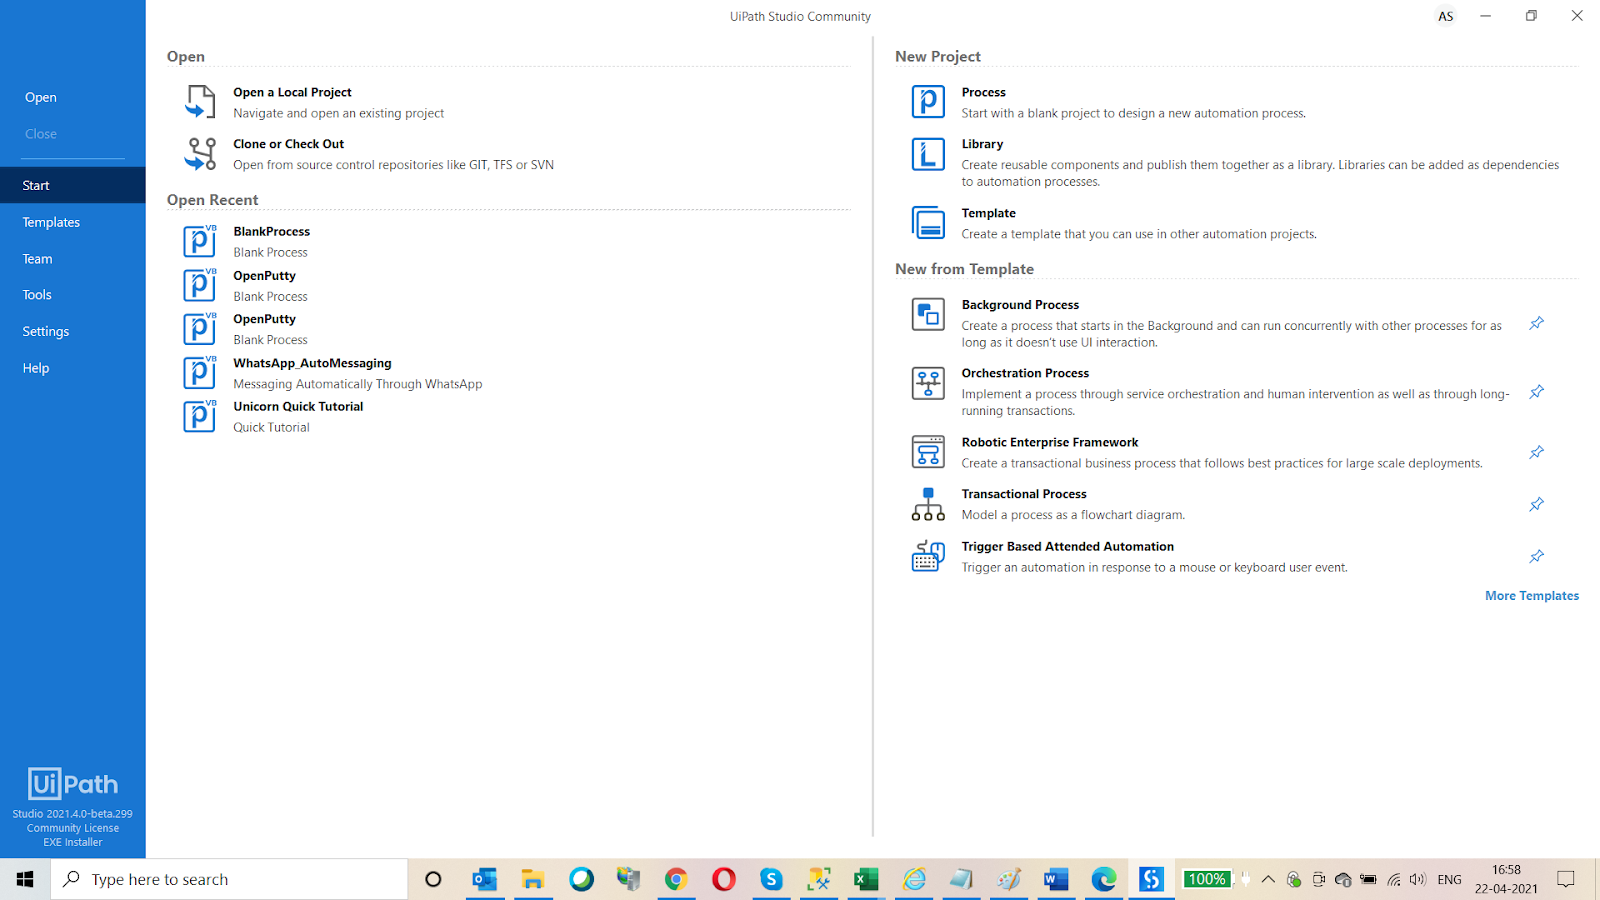The width and height of the screenshot is (1600, 900).
Task: Open Outlook from the taskbar
Action: [x=485, y=879]
